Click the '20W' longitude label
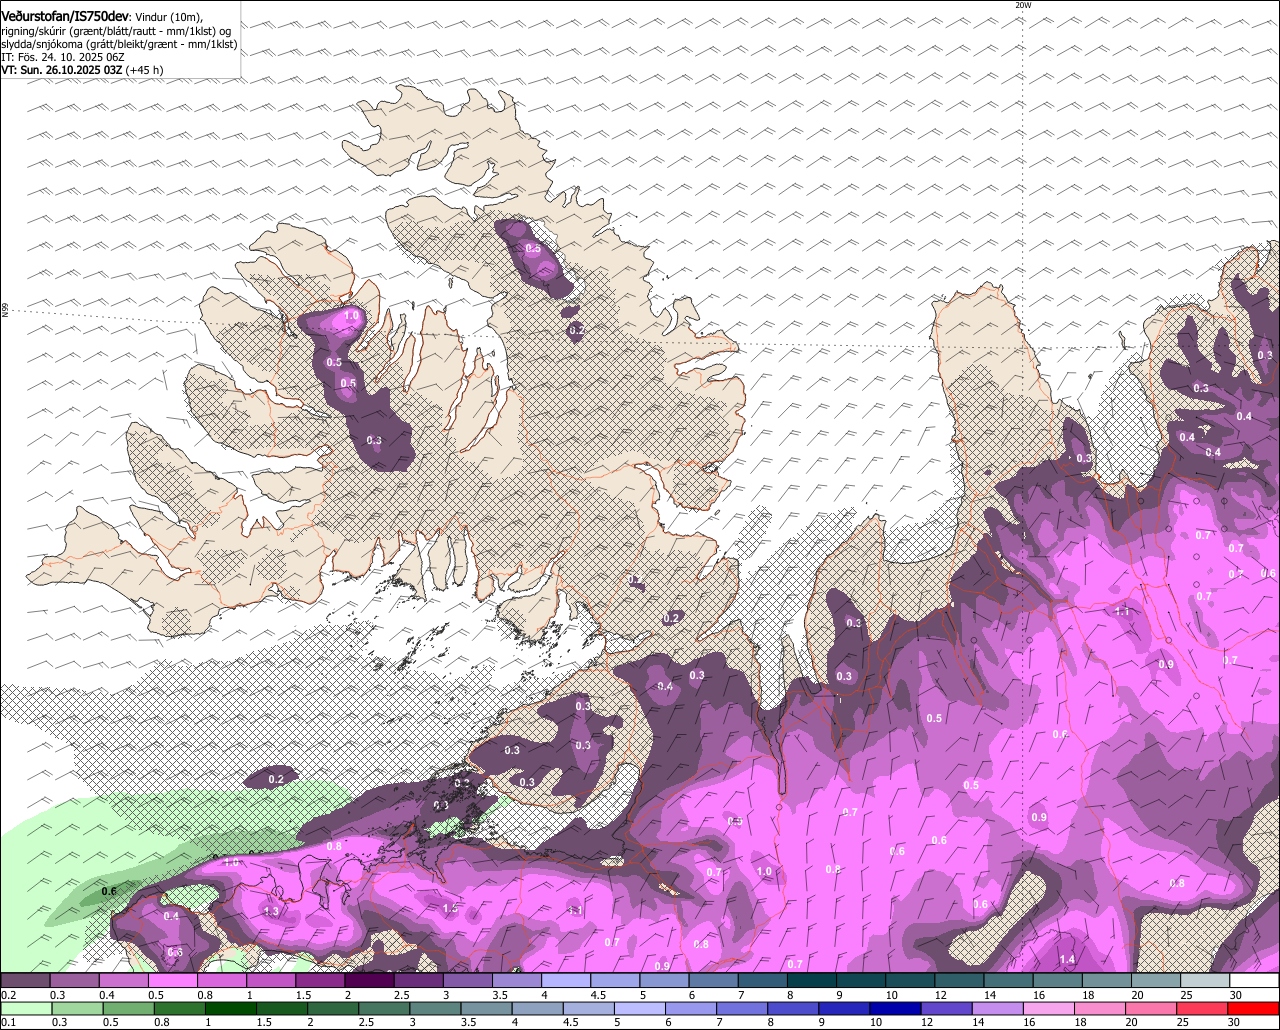 1022,5
